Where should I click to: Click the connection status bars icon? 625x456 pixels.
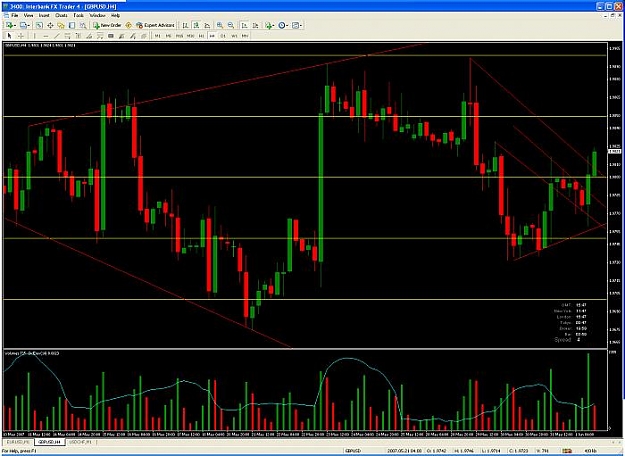(567, 451)
